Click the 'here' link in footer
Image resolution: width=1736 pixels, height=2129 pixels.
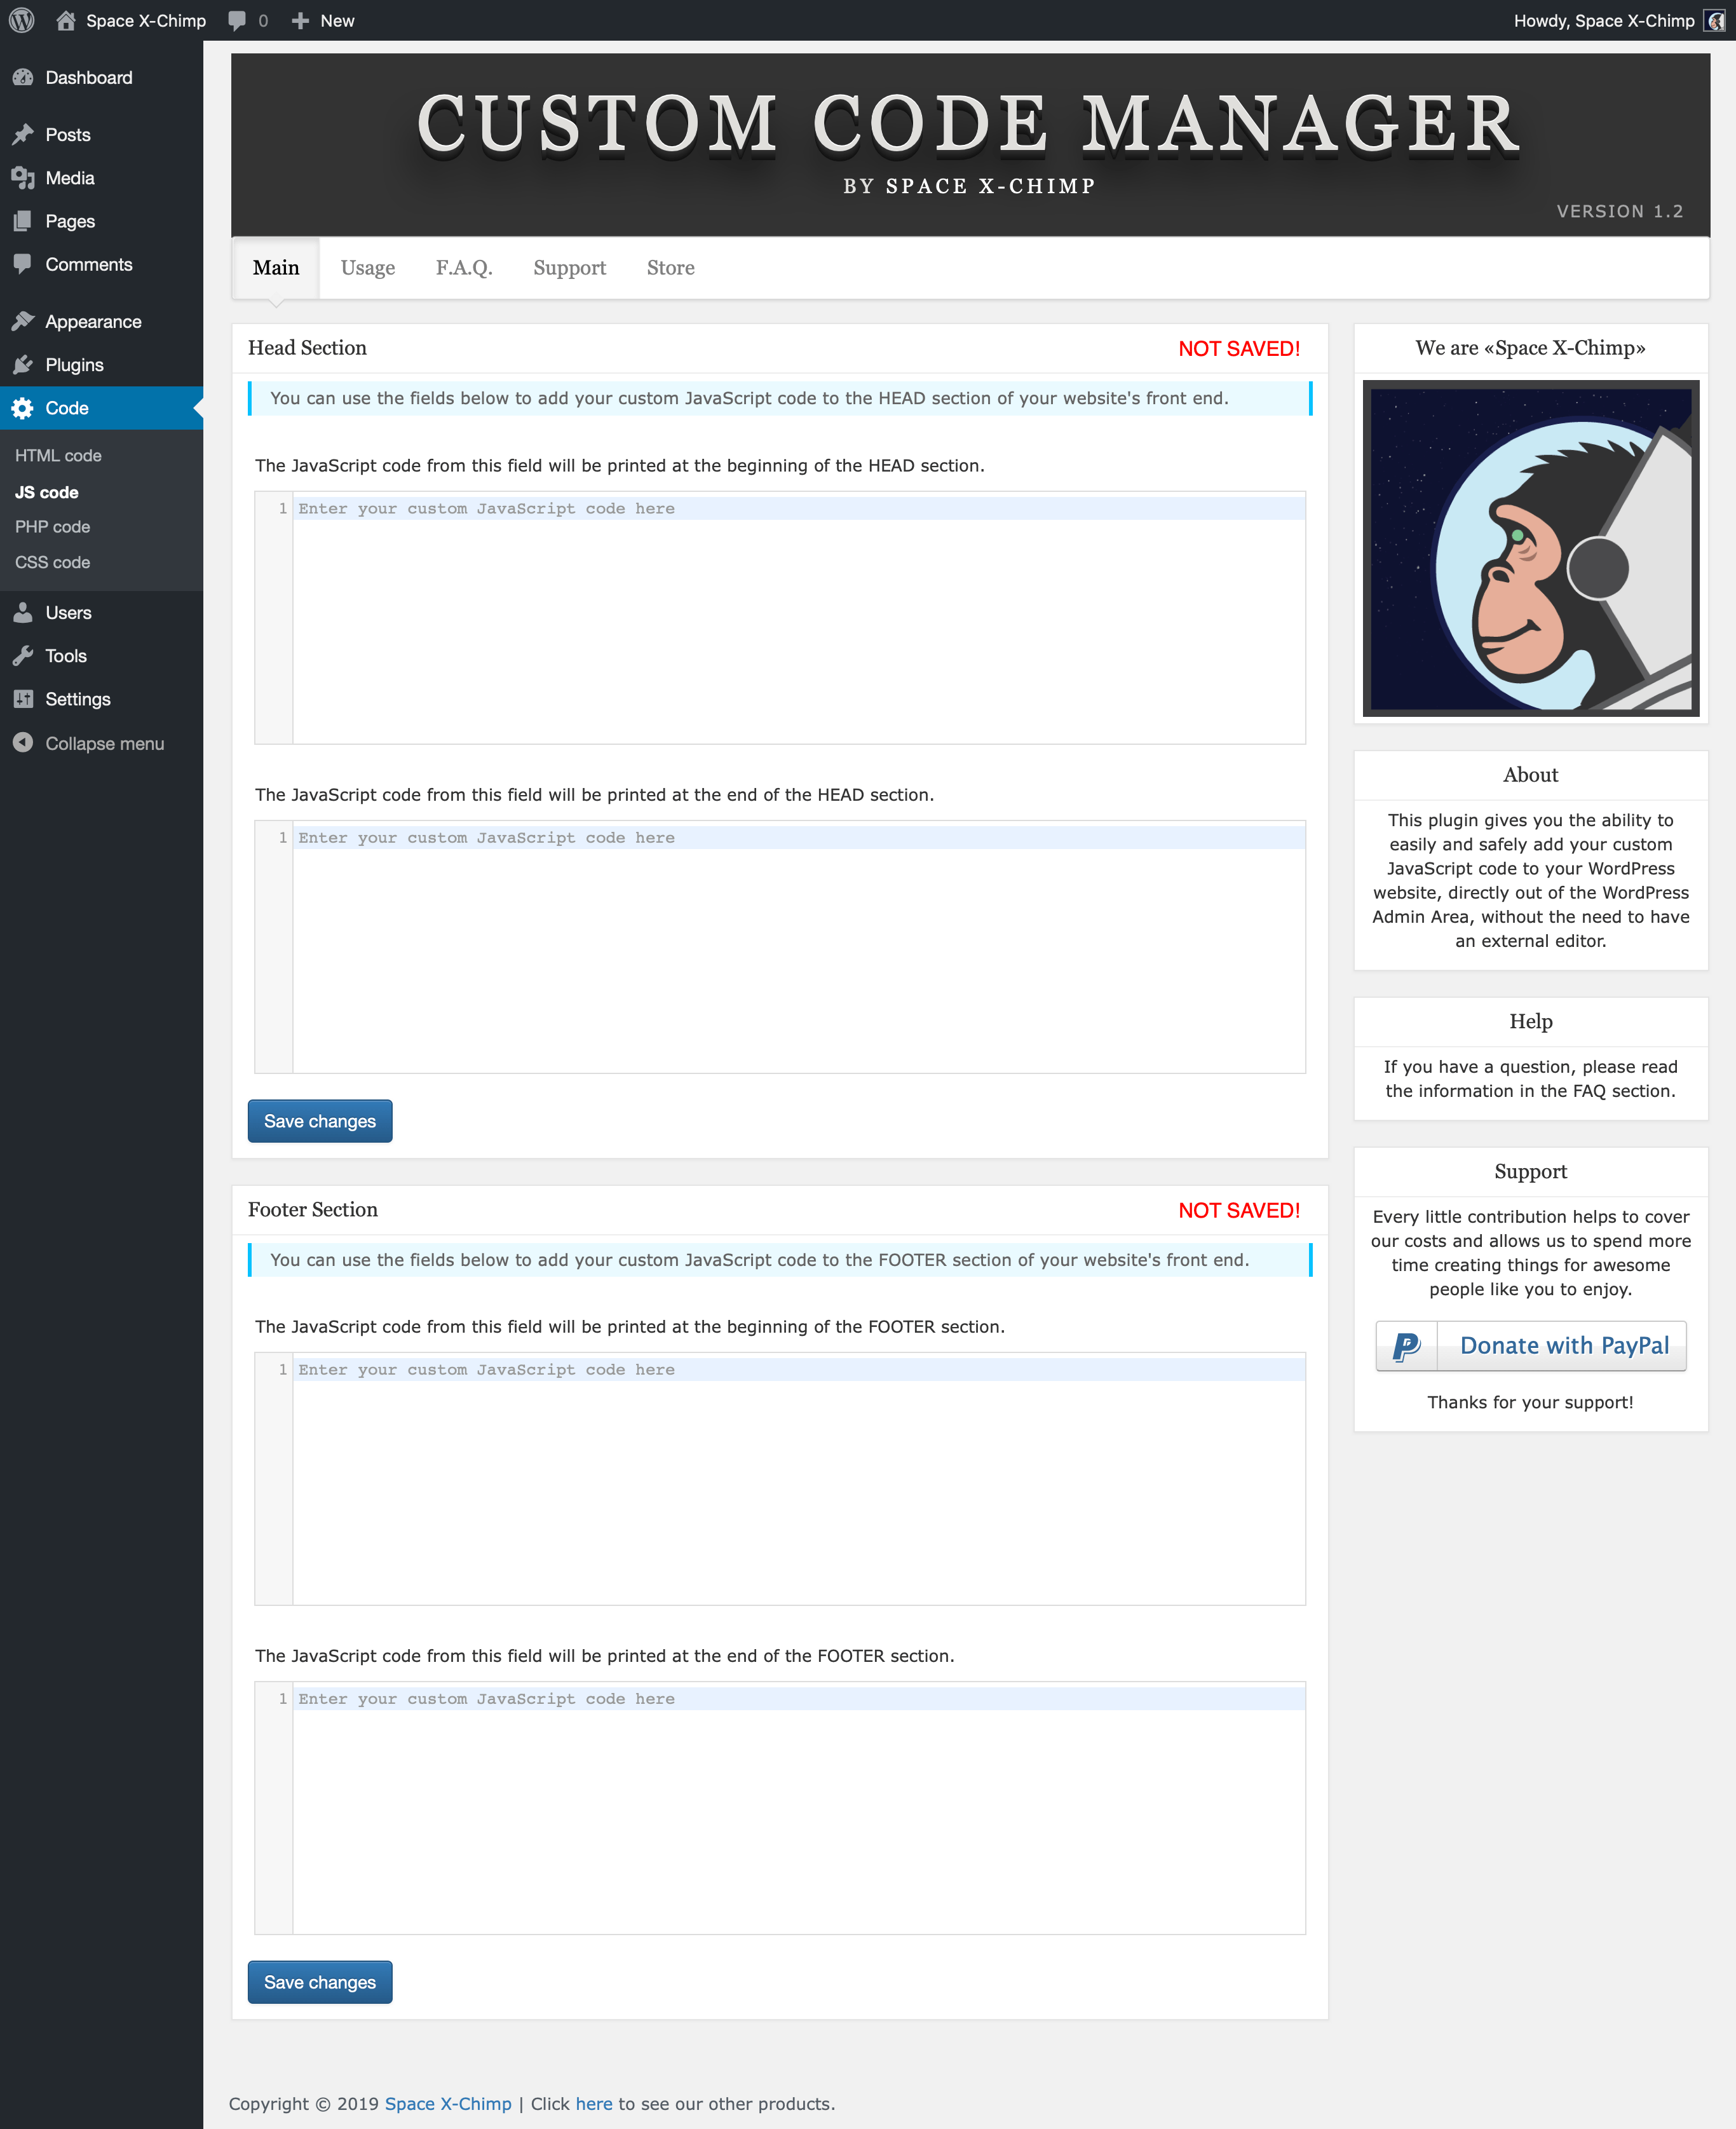pos(594,2103)
